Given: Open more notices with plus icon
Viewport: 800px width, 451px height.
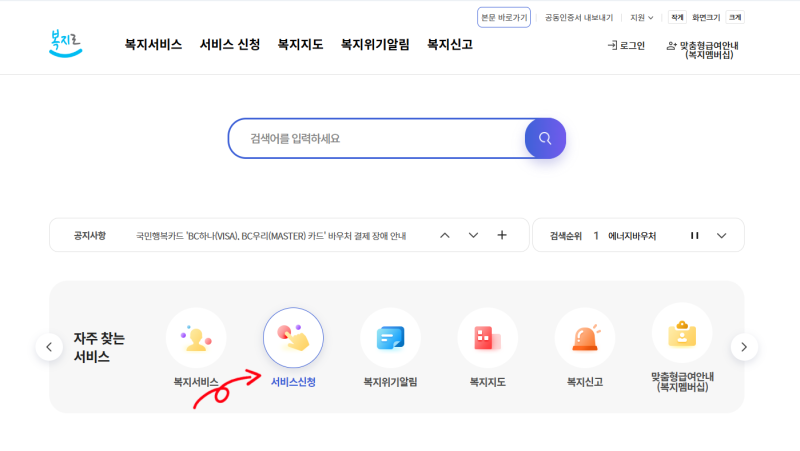Looking at the screenshot, I should pos(502,235).
